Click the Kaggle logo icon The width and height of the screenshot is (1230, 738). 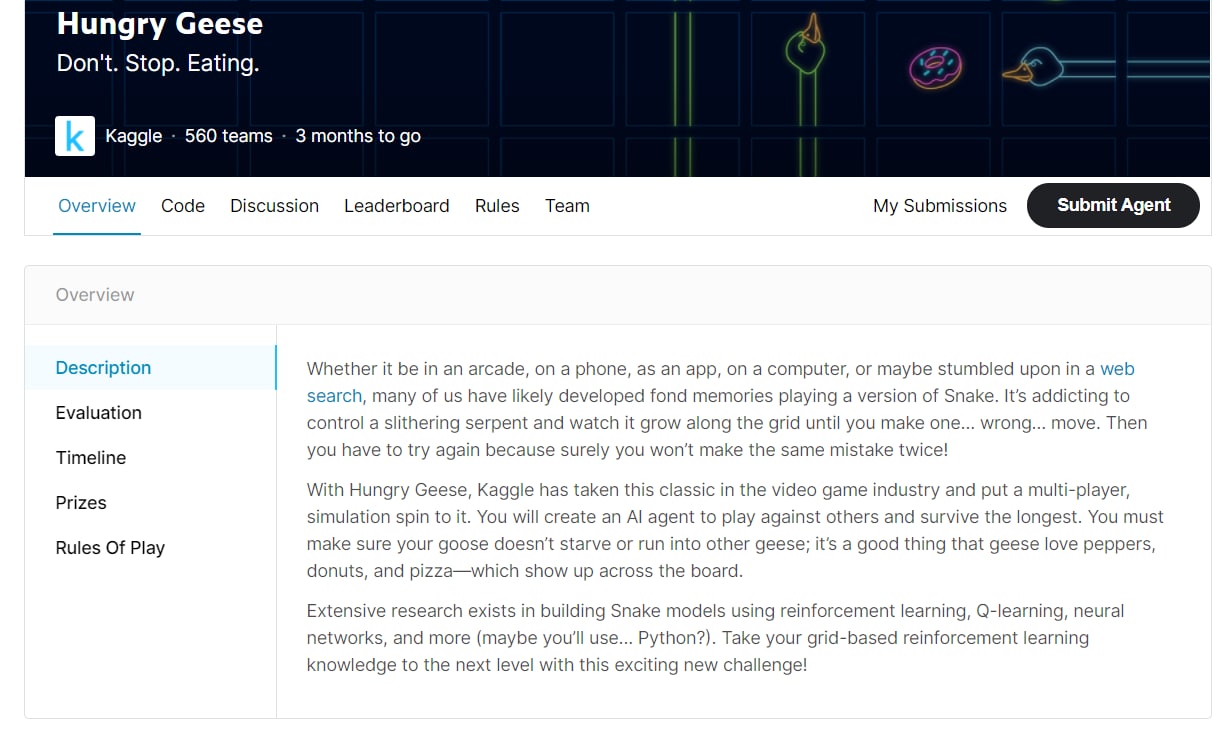pos(75,136)
